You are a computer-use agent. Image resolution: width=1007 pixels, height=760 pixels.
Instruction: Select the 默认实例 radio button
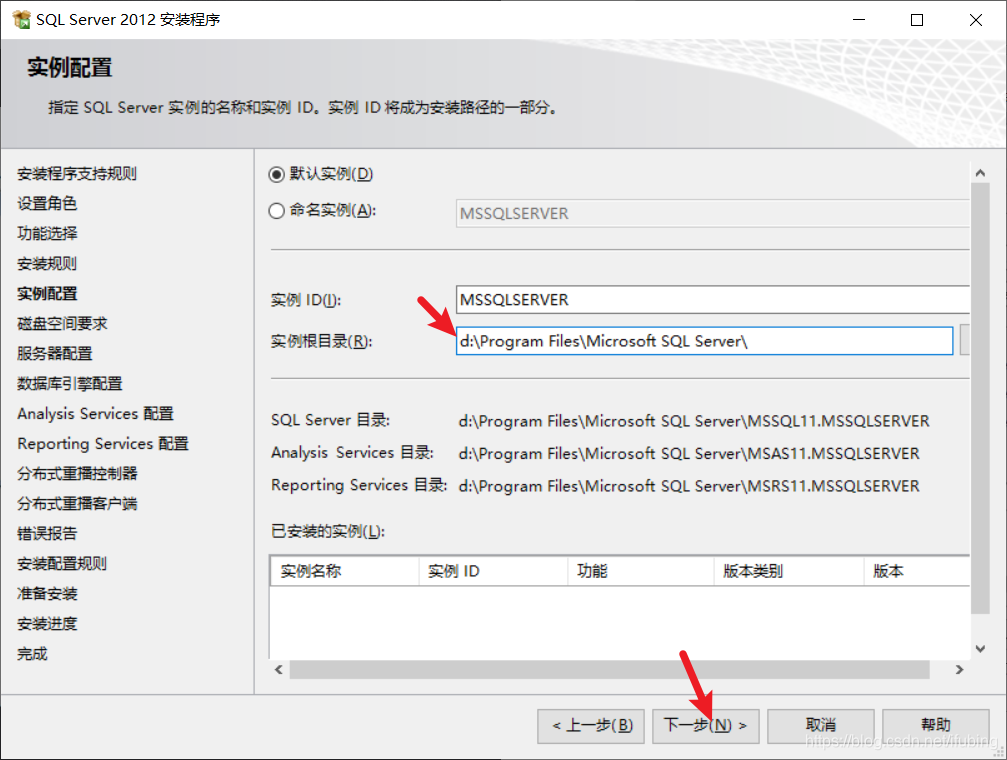pos(276,174)
